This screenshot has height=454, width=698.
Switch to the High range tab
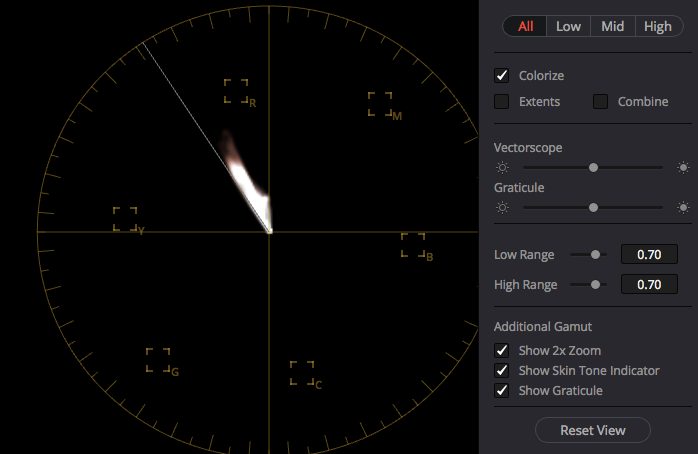click(x=658, y=27)
